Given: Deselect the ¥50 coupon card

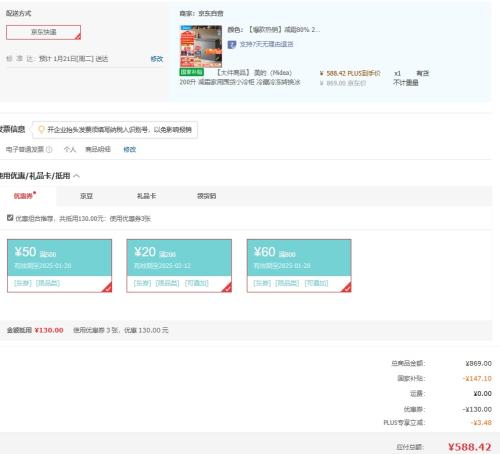Looking at the screenshot, I should tap(59, 266).
